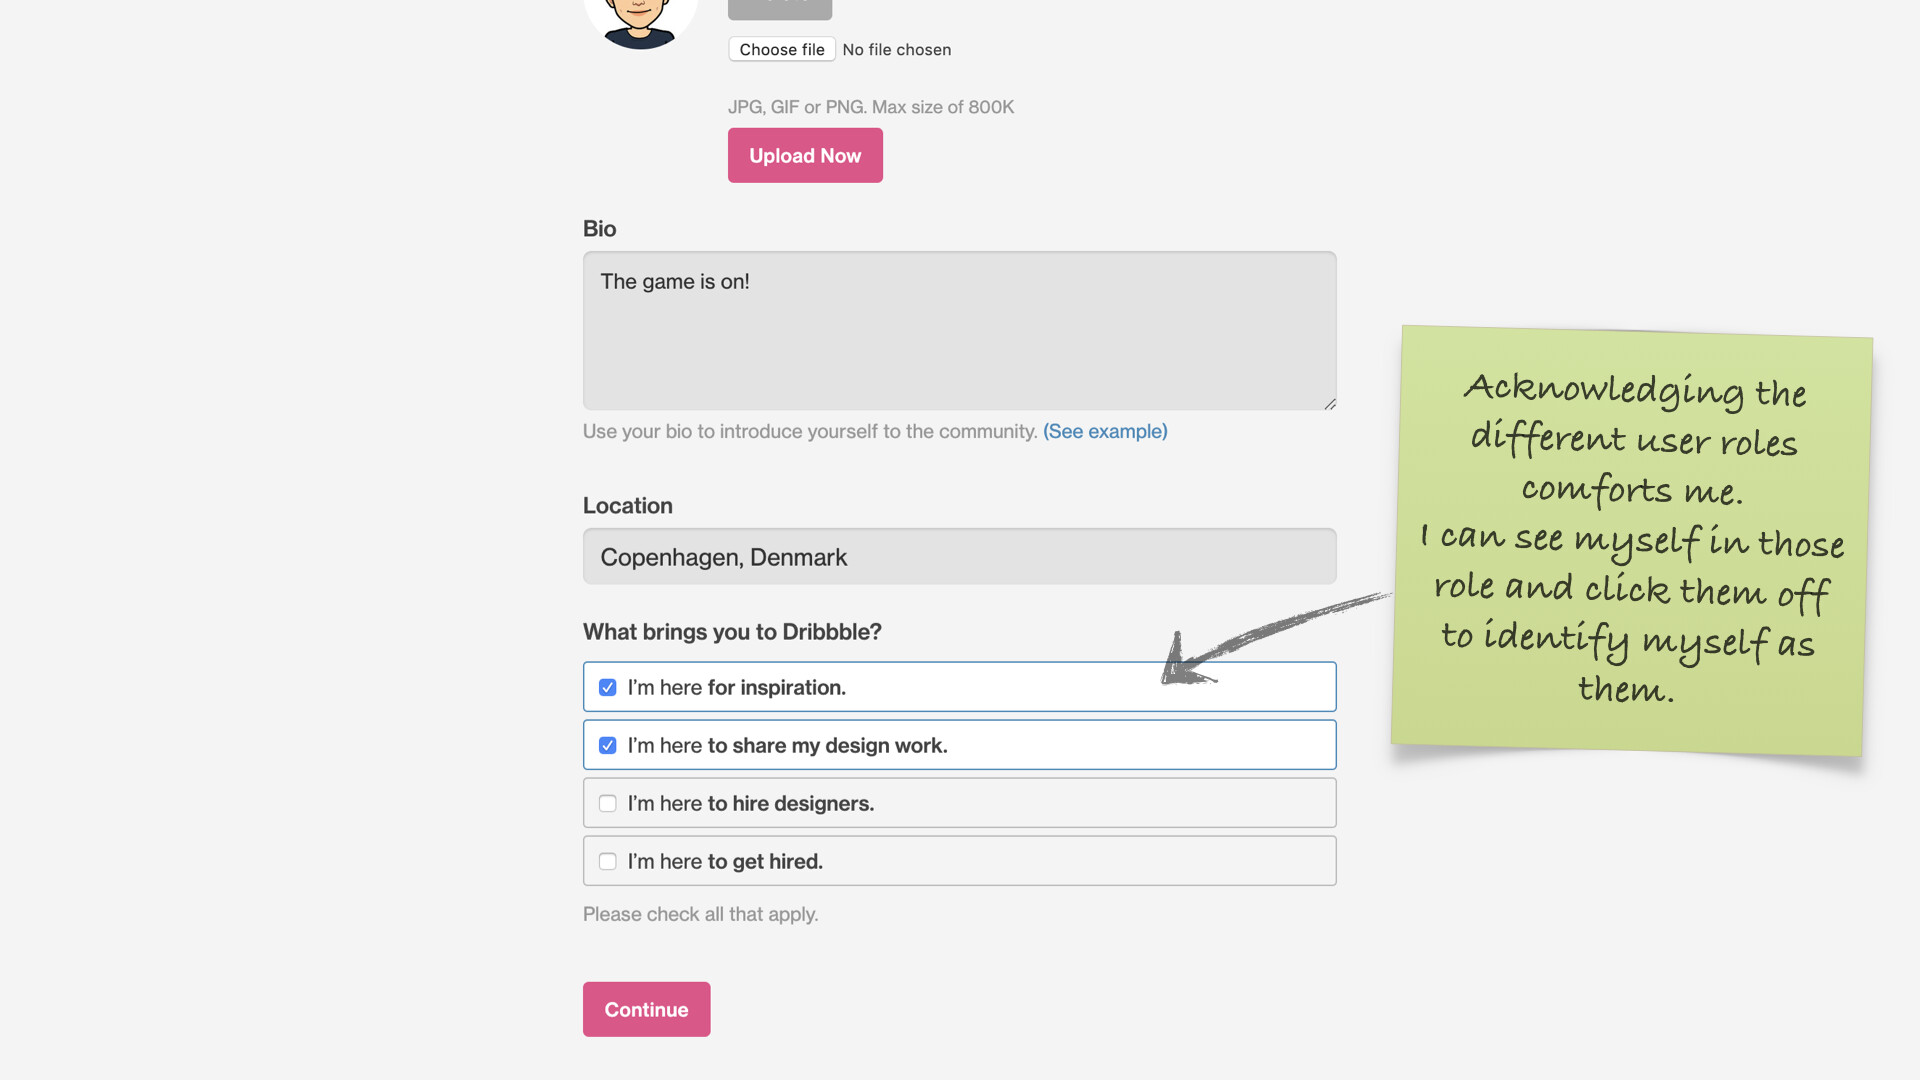Enable the "to hire designers" checkbox

(607, 804)
